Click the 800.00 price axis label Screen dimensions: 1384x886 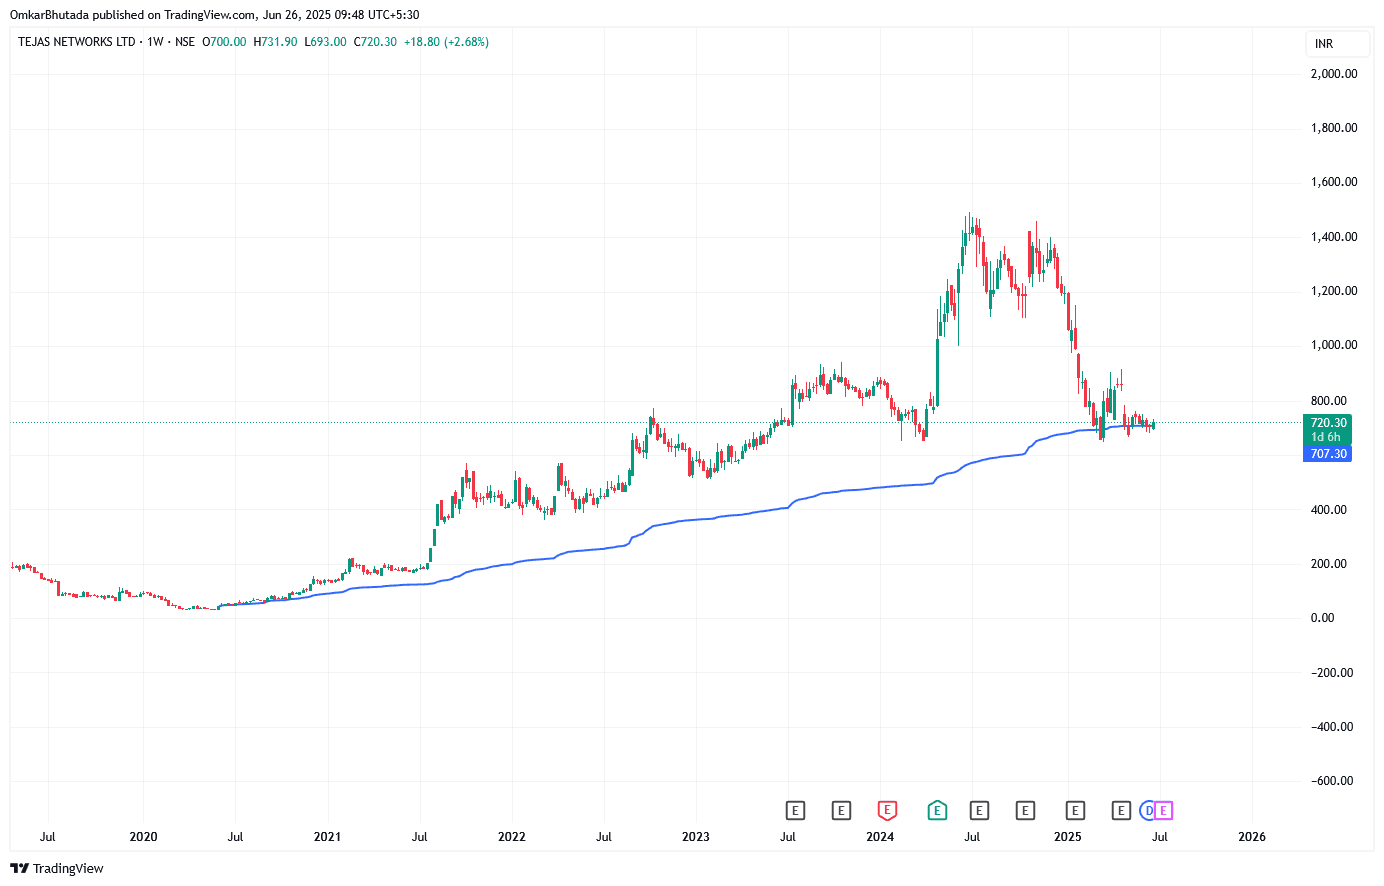point(1328,401)
